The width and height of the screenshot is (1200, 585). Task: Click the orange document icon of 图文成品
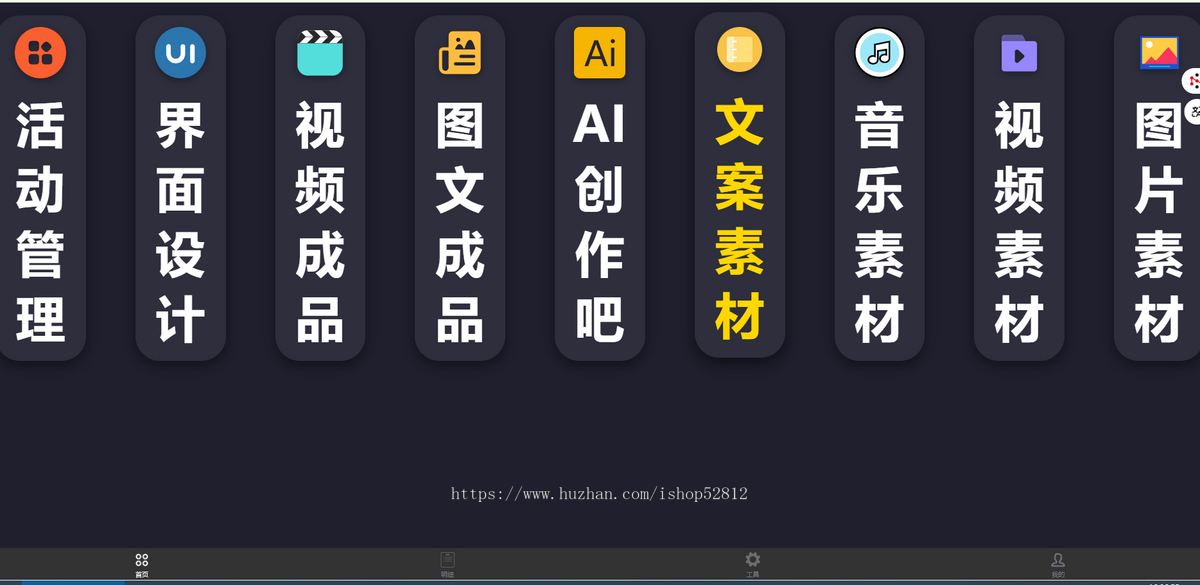[460, 53]
